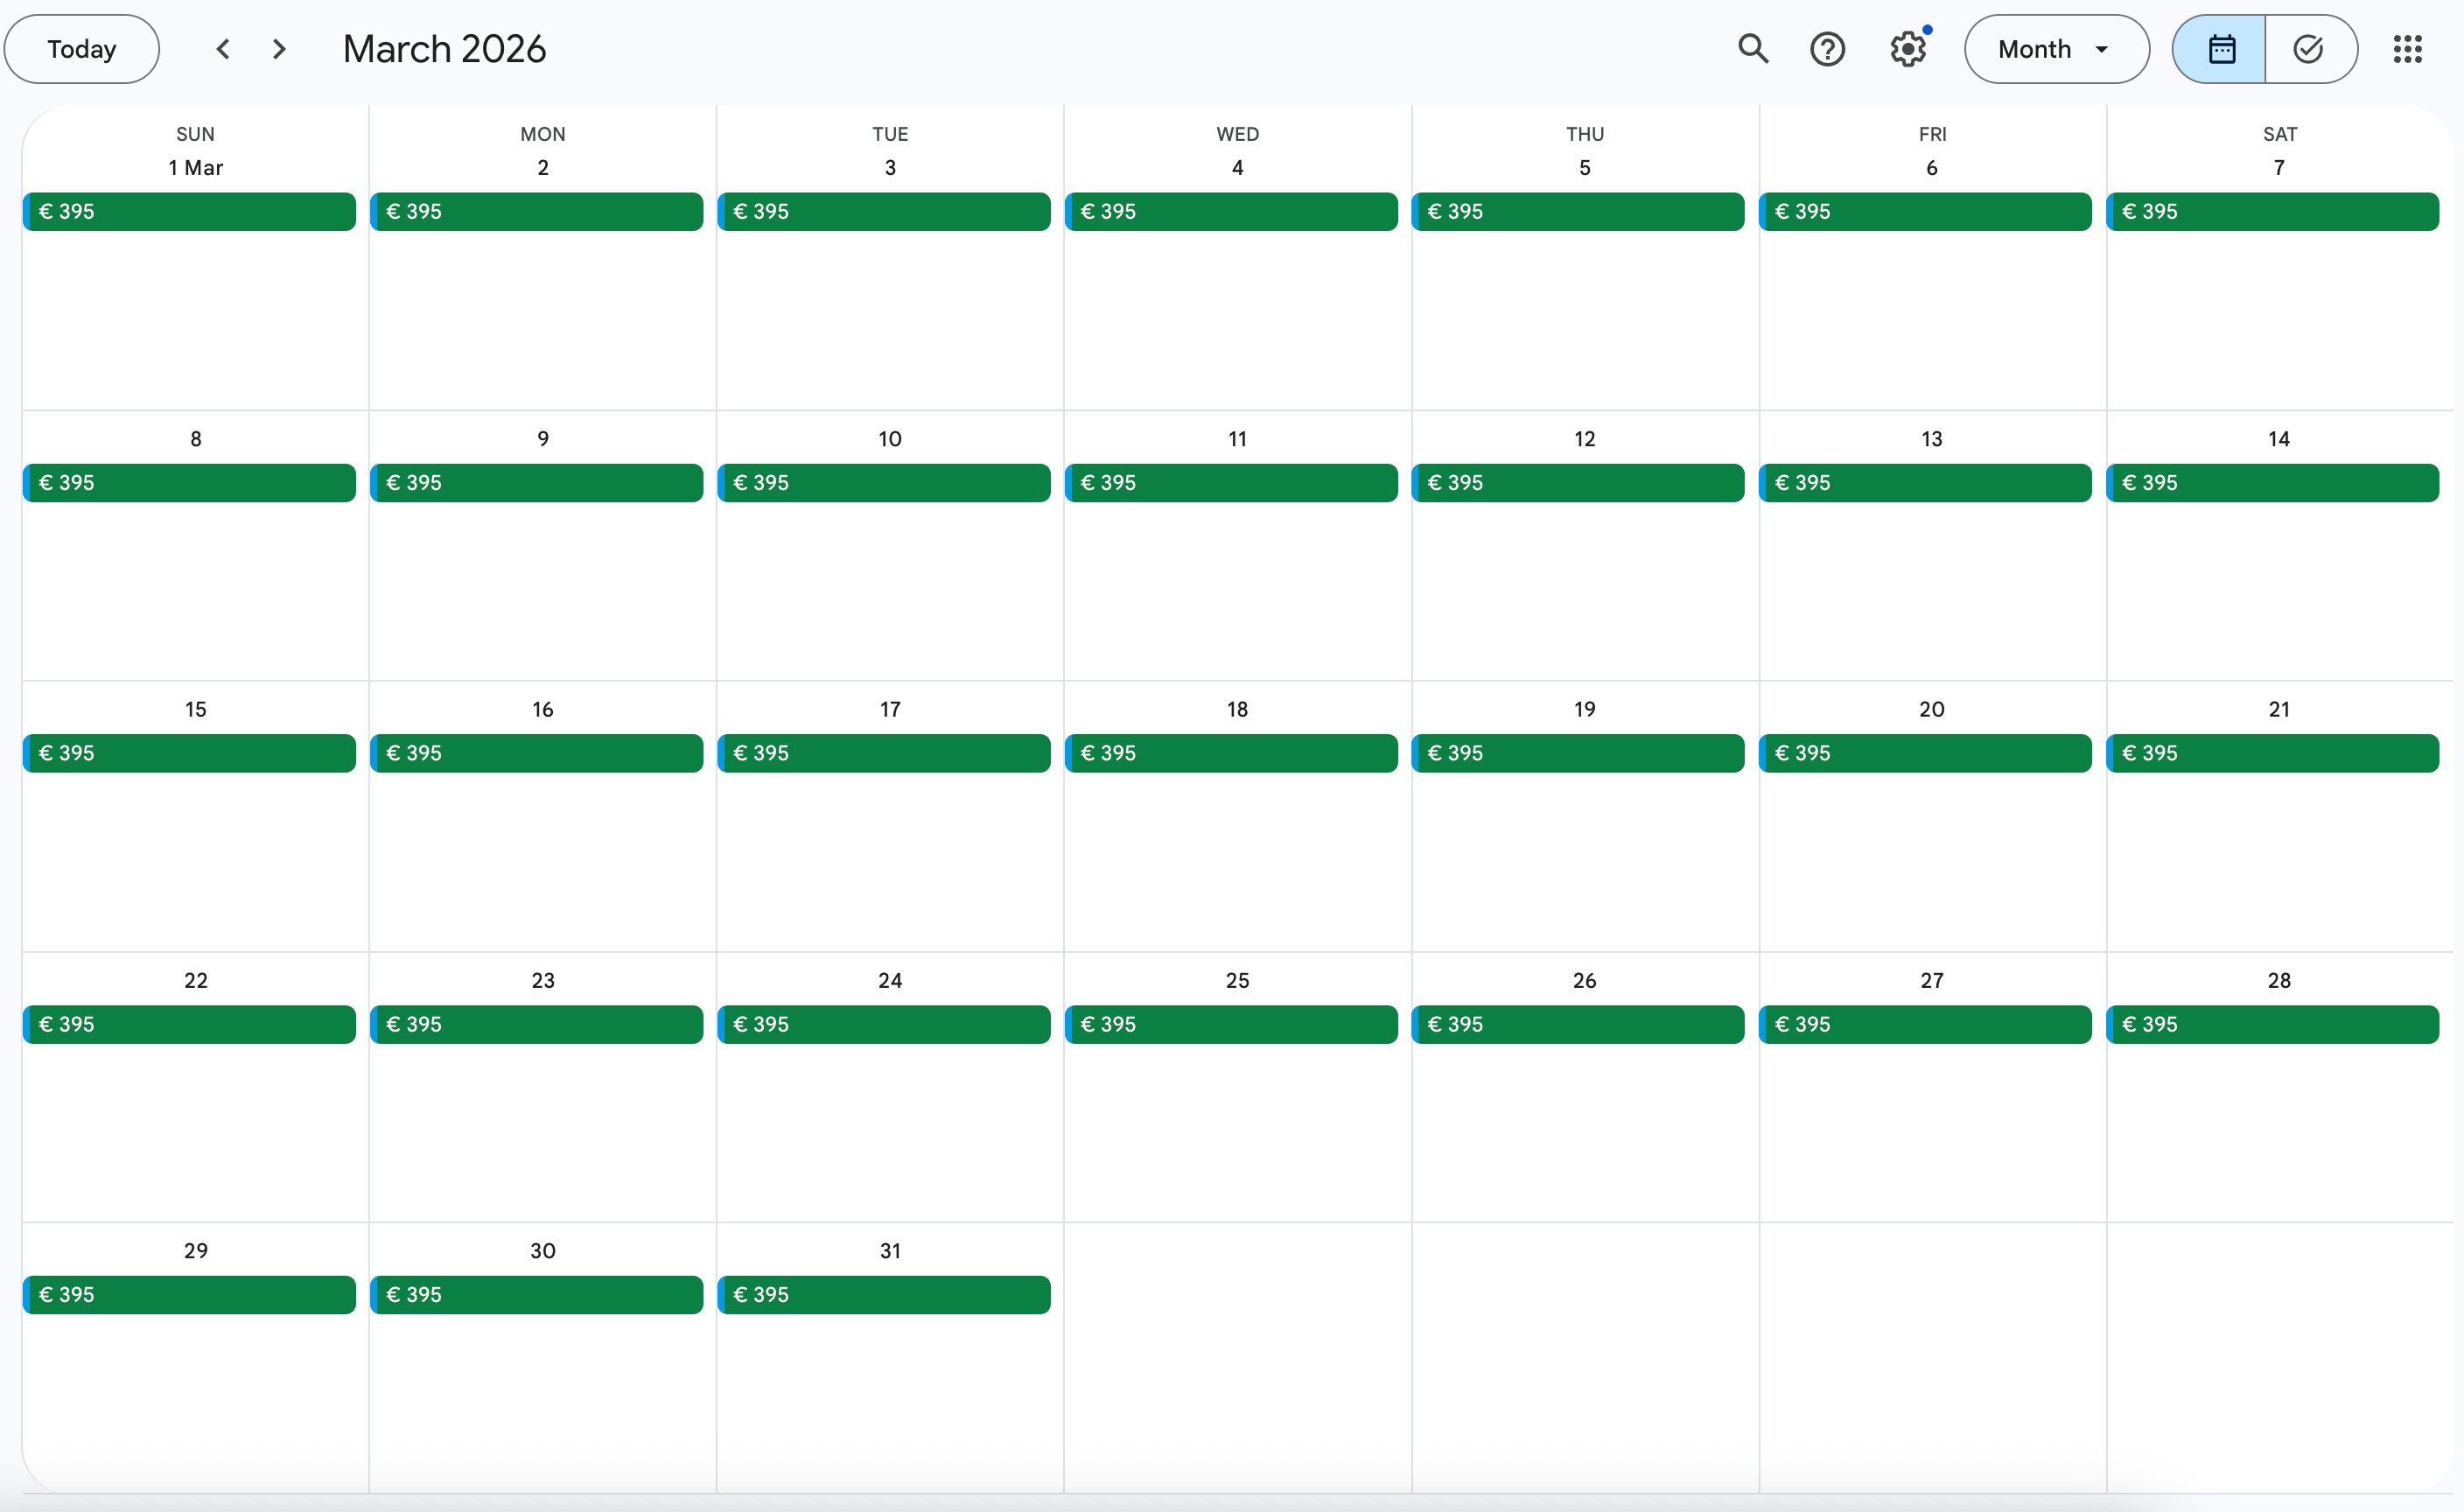Select the date number 24
The width and height of the screenshot is (2464, 1512).
(x=890, y=980)
